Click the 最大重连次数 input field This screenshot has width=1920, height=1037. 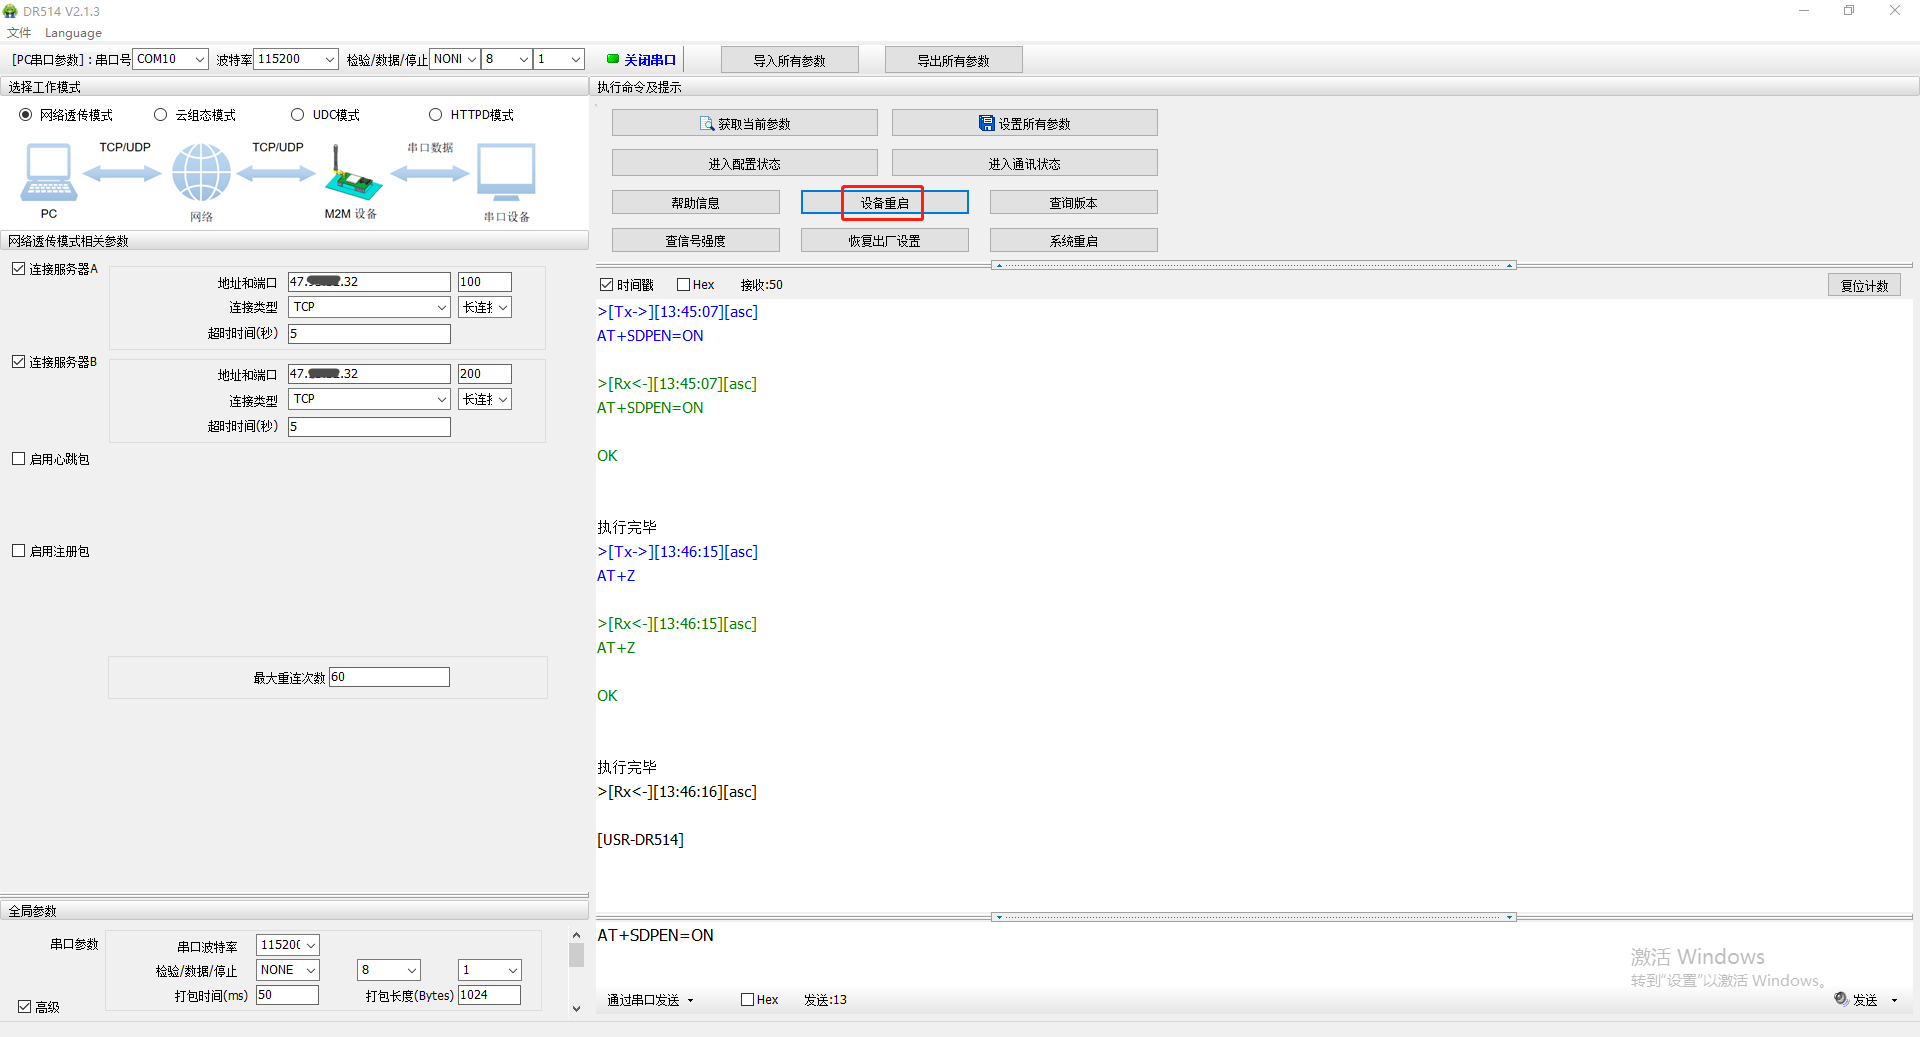pyautogui.click(x=389, y=677)
